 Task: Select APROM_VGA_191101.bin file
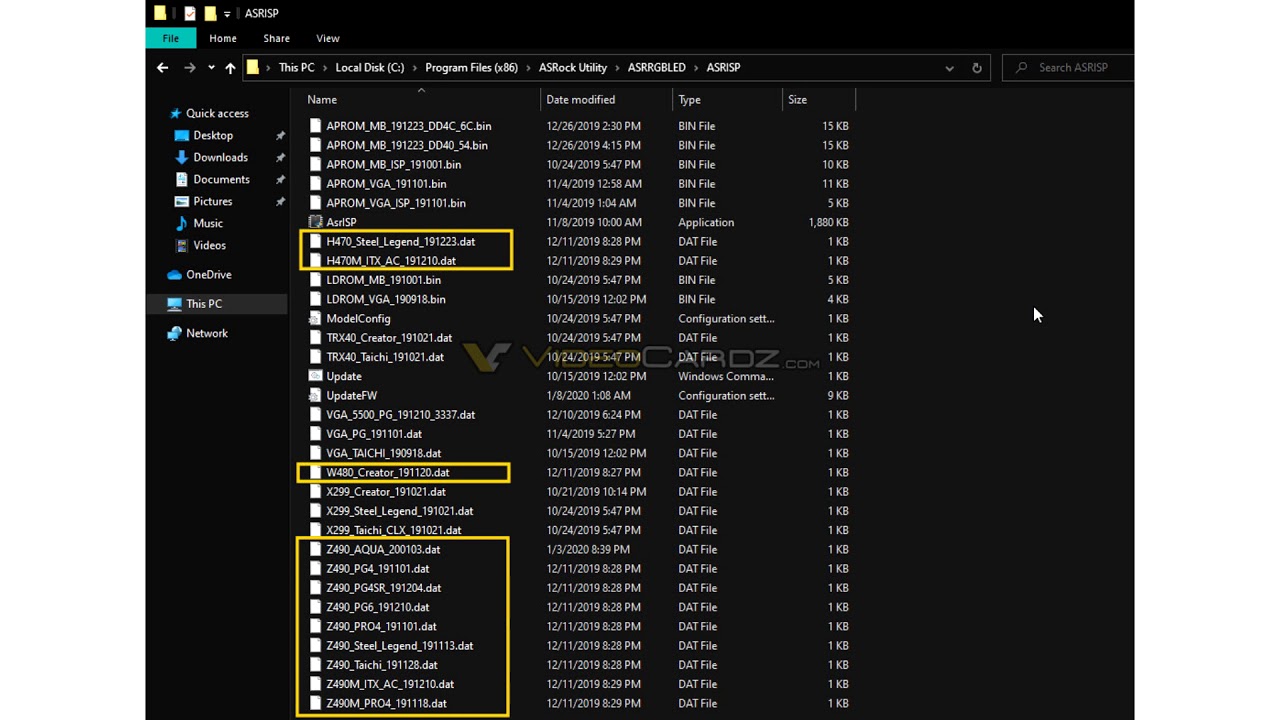[x=386, y=184]
